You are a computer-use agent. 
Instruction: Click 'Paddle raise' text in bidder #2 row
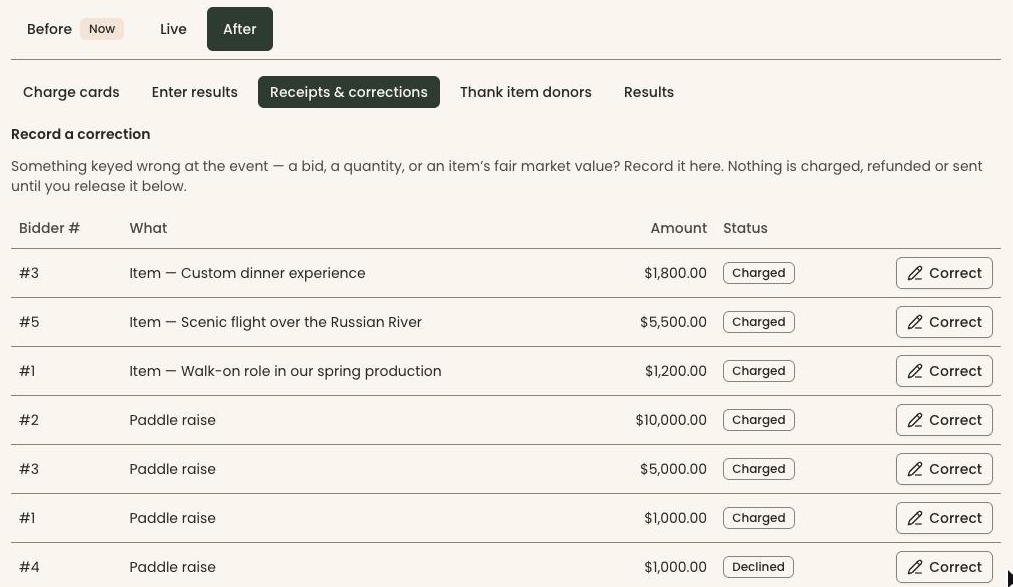172,420
